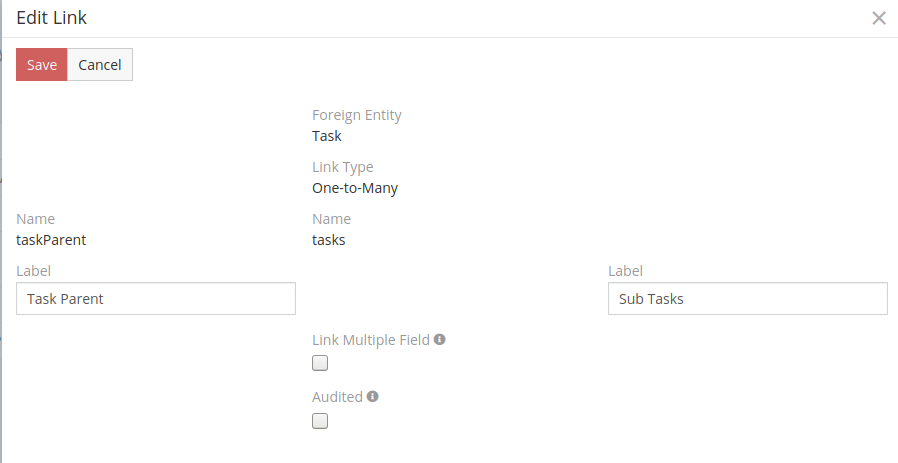The width and height of the screenshot is (898, 463).
Task: Select the Task foreign entity value
Action: click(326, 136)
